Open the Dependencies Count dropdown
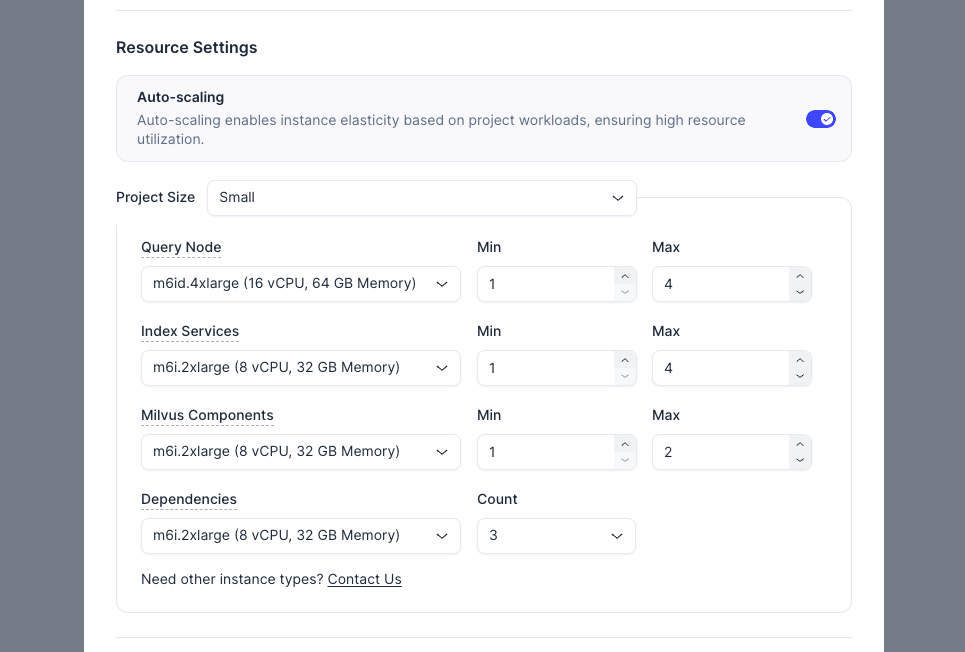The width and height of the screenshot is (965, 652). (556, 536)
